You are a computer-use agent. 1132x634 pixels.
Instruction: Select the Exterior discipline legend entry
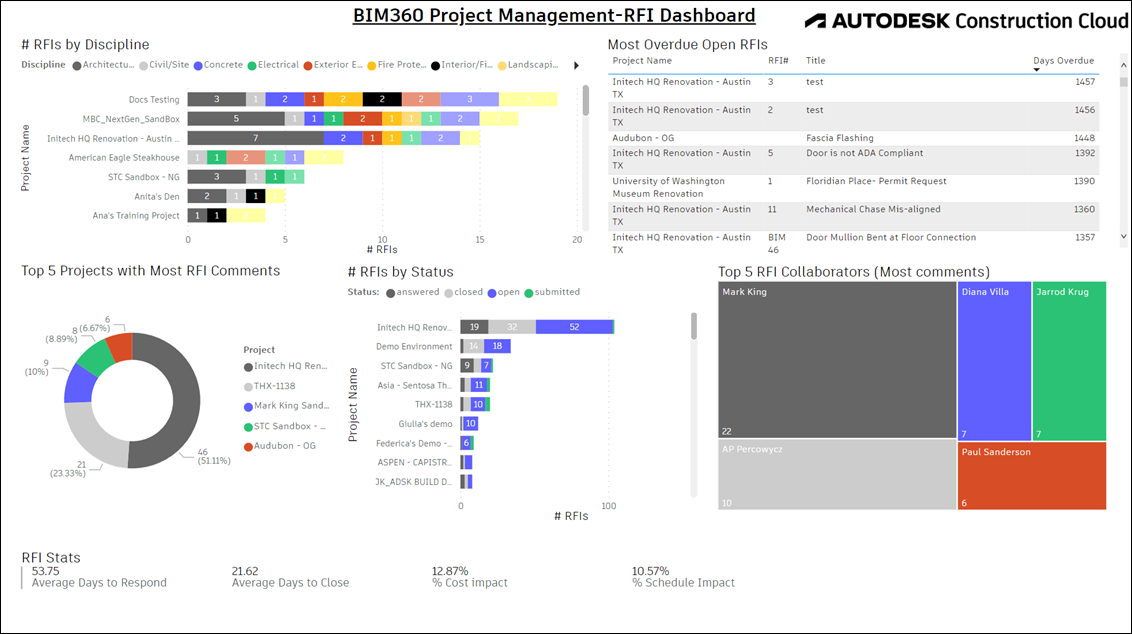point(333,65)
